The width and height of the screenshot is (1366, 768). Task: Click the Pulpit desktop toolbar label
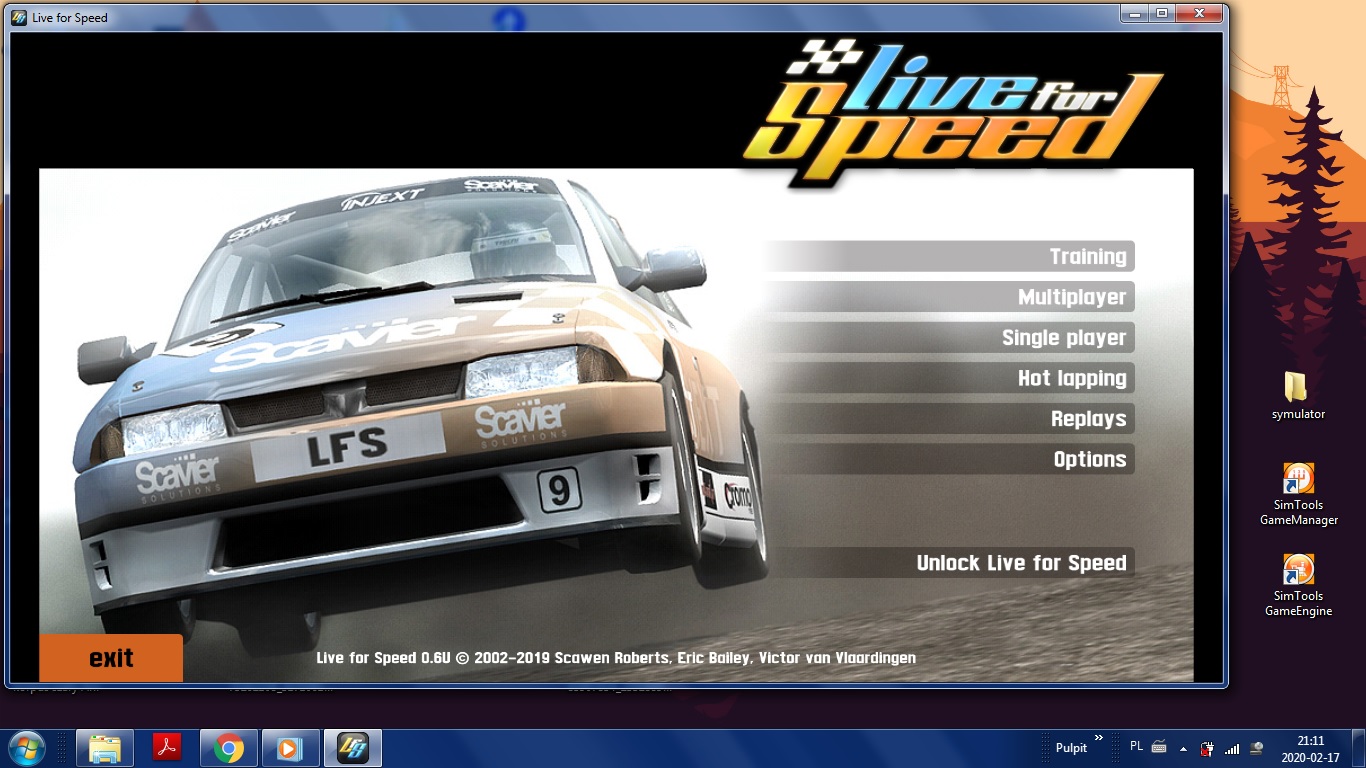1071,748
